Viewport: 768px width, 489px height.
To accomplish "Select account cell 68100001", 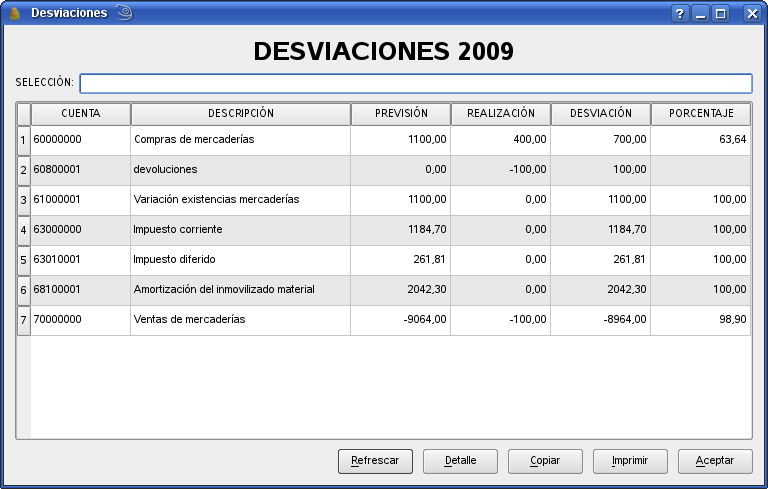I will 81,290.
